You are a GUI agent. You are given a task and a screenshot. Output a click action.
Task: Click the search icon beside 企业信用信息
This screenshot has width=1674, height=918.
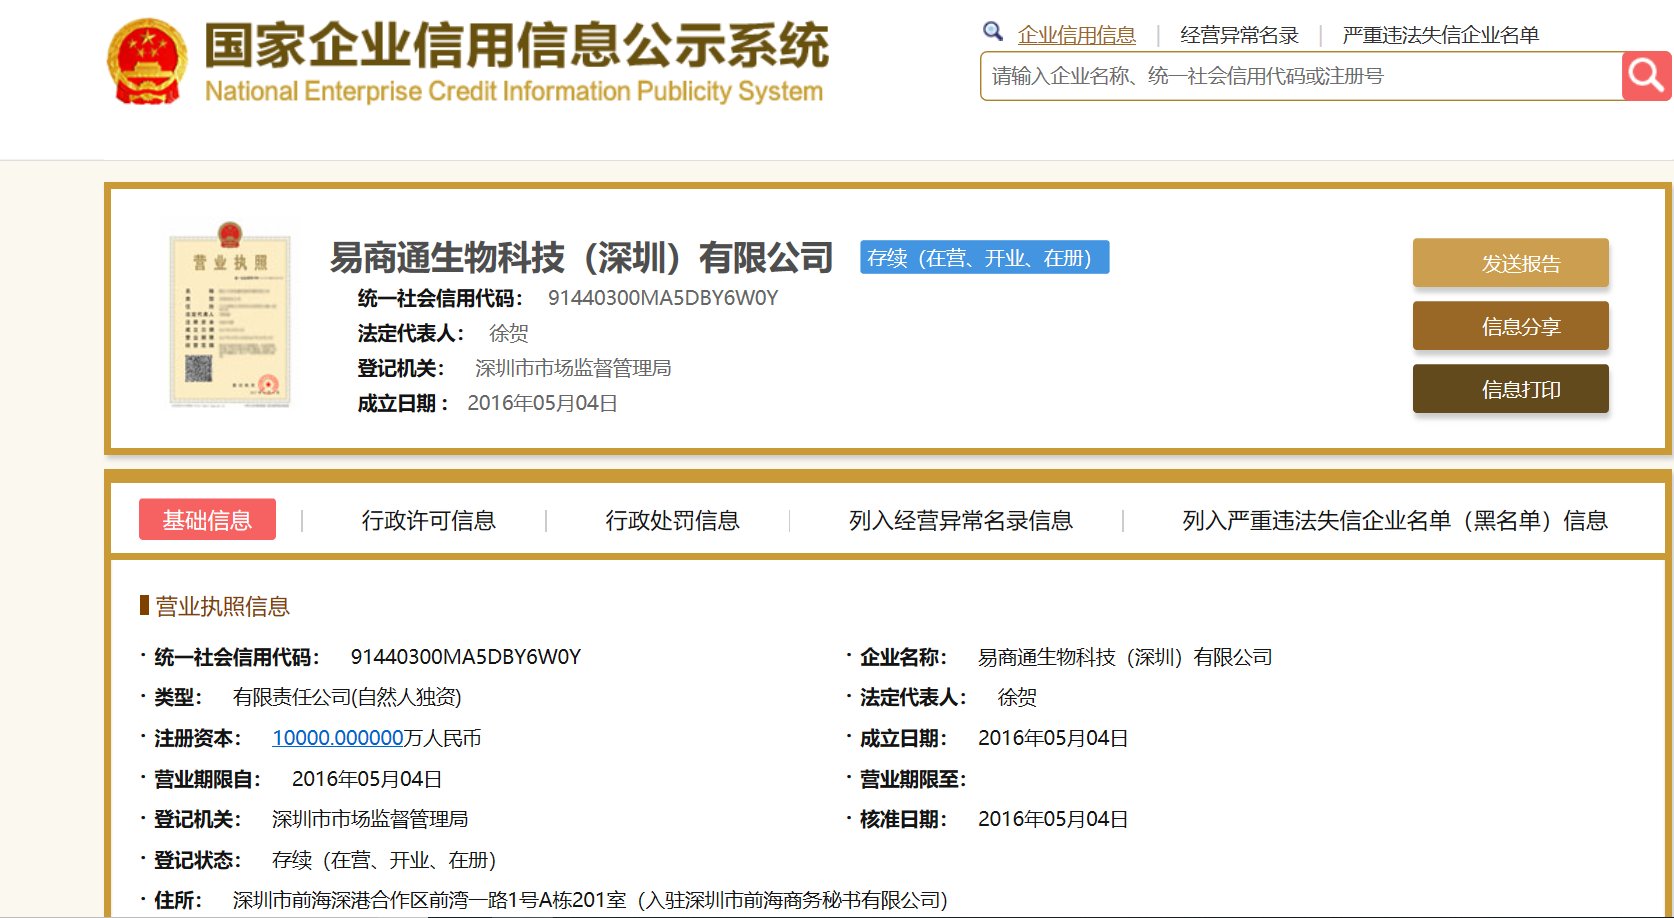[992, 31]
